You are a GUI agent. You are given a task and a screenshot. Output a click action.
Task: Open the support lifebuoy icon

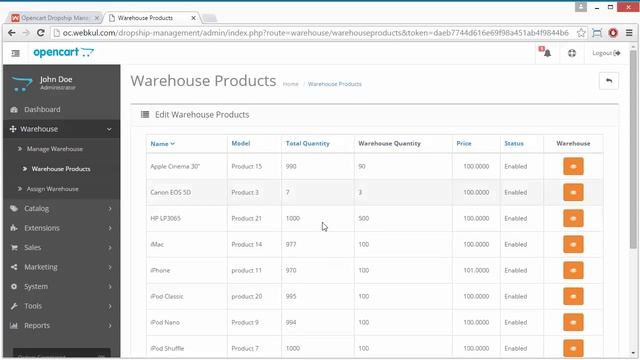click(x=572, y=53)
